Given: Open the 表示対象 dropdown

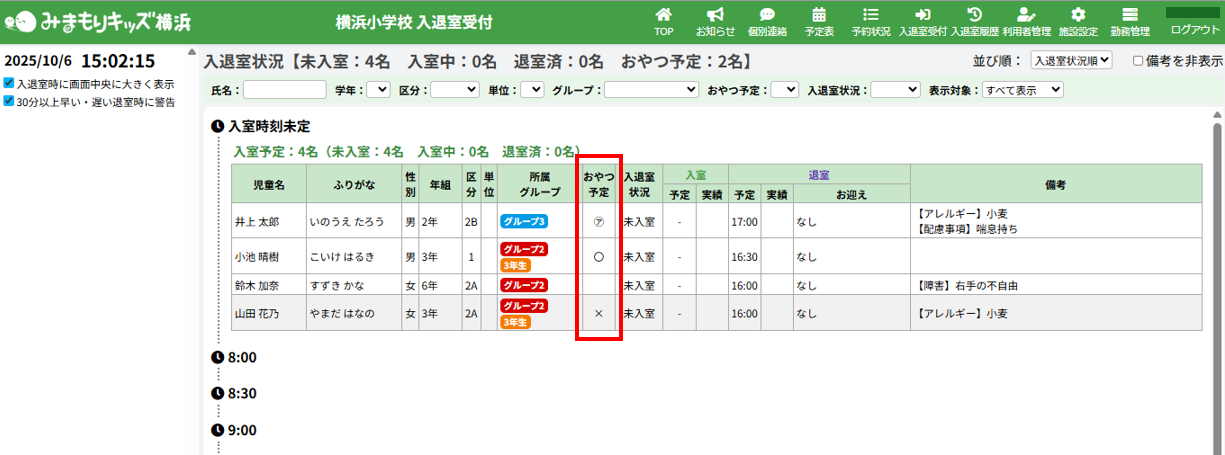Looking at the screenshot, I should click(x=1022, y=90).
